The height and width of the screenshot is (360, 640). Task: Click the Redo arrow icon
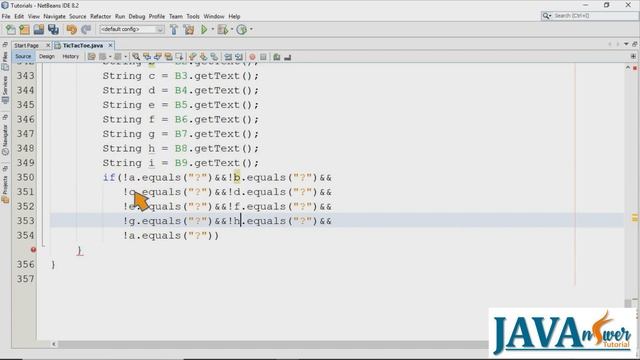pos(86,29)
